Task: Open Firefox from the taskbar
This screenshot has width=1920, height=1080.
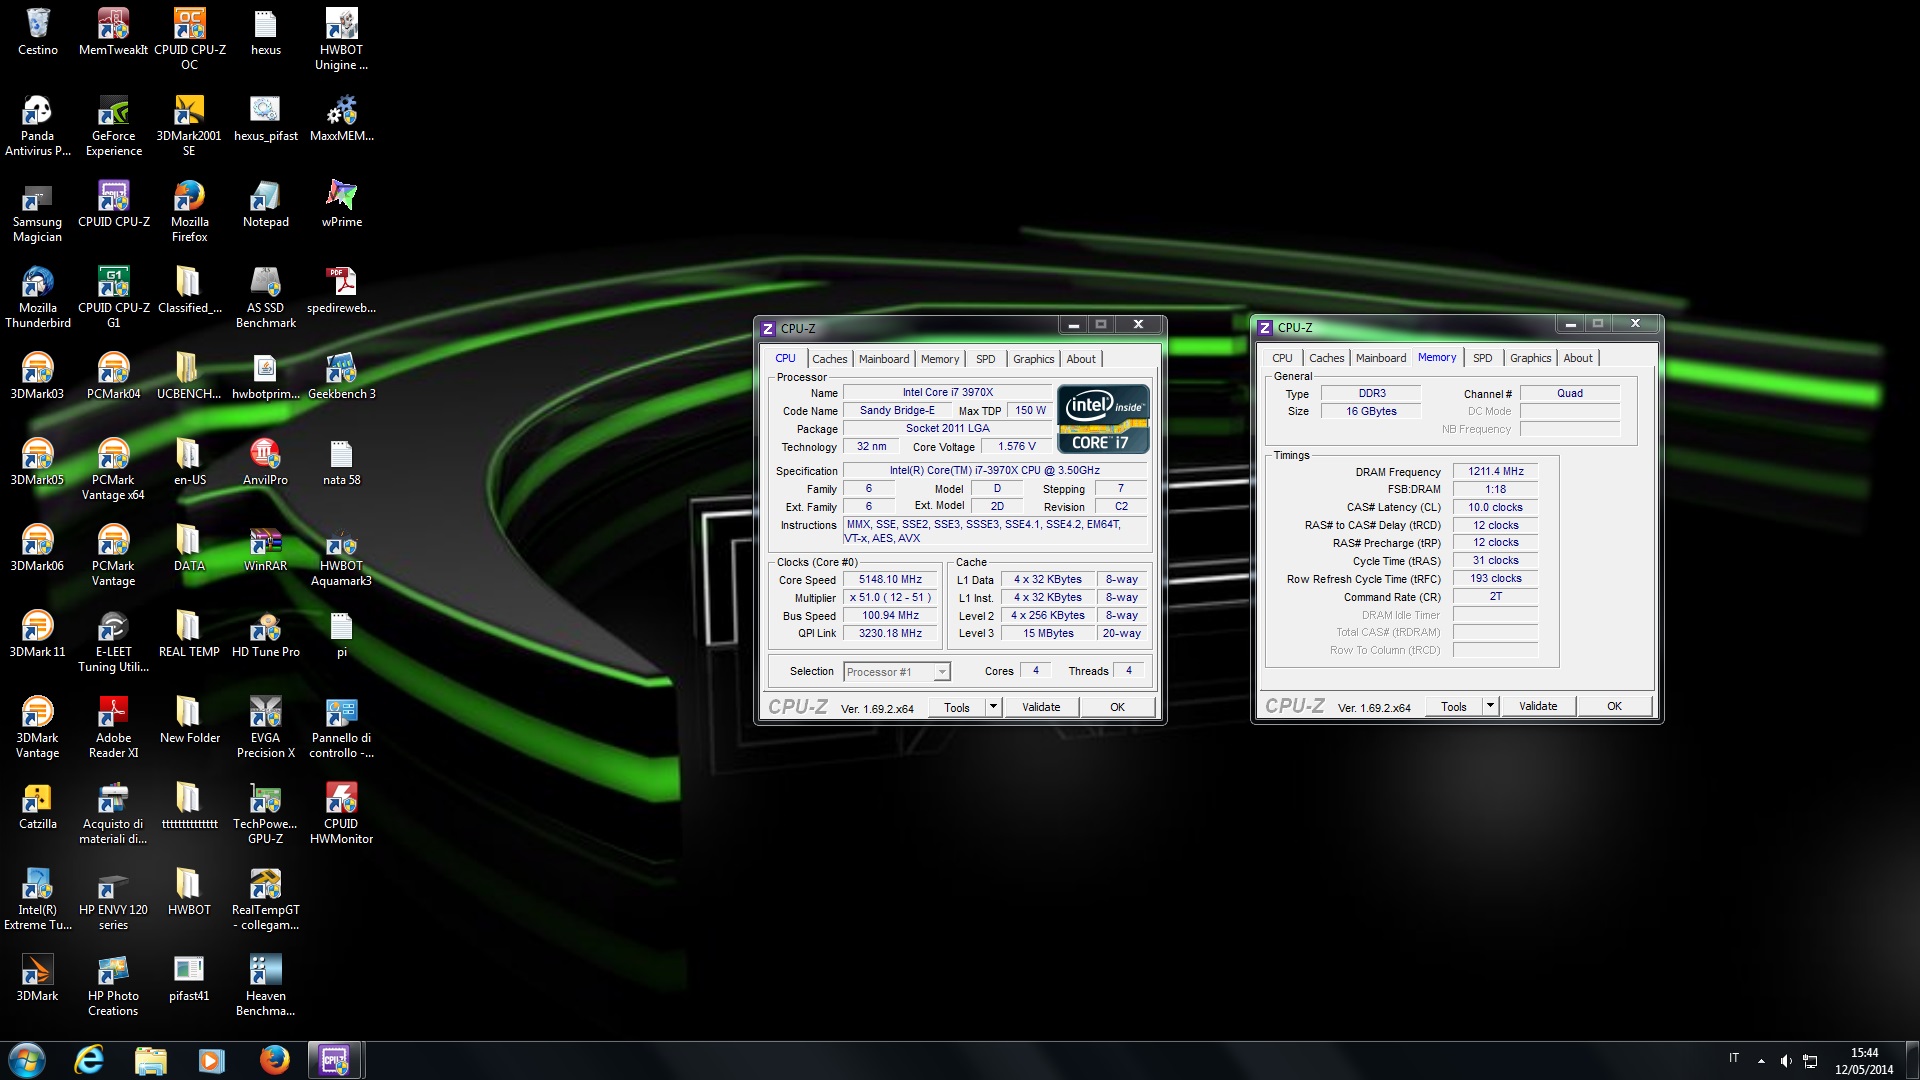Action: coord(274,1060)
